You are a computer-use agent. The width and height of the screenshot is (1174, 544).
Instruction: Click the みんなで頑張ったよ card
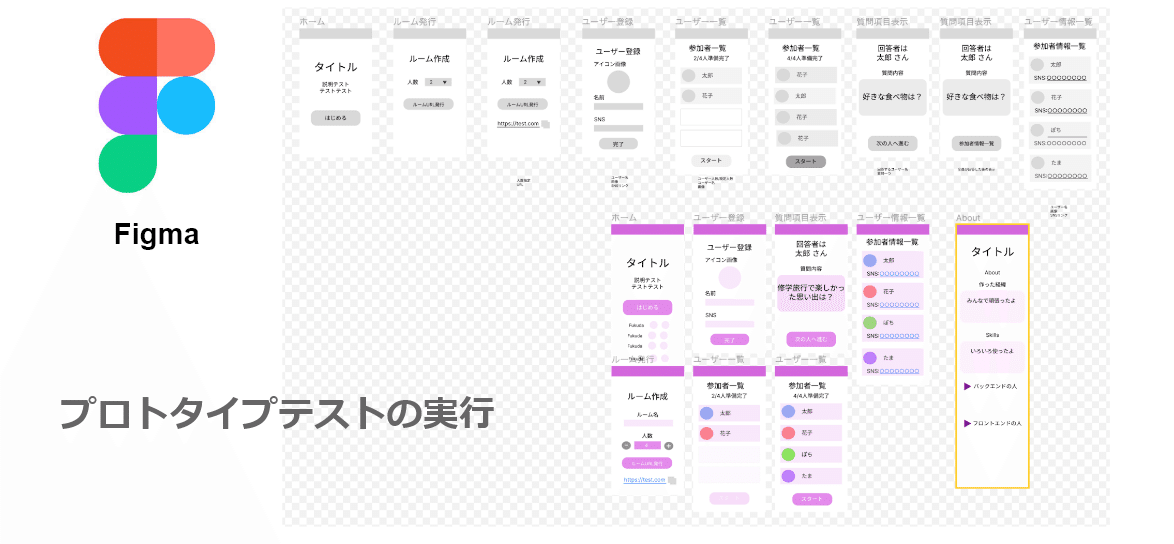992,307
